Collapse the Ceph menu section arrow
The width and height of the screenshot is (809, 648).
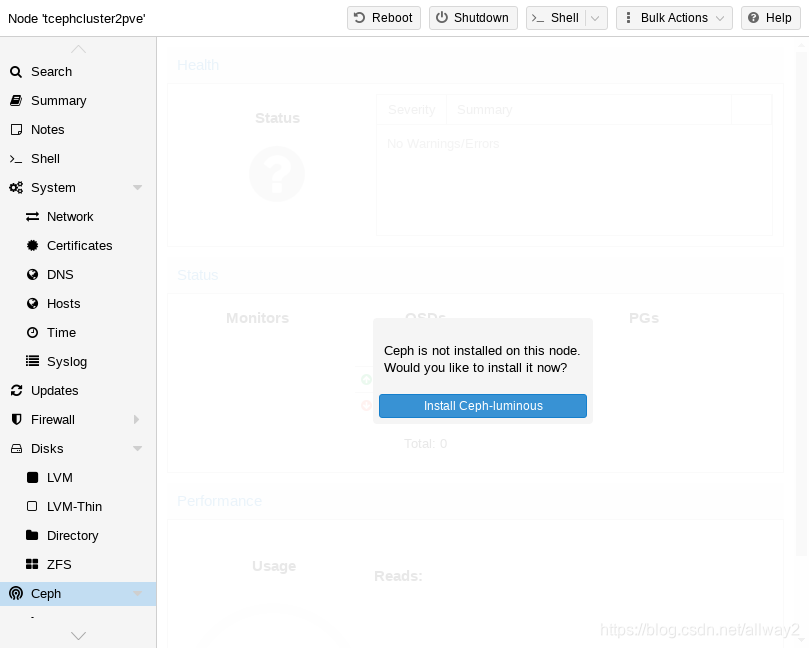pos(137,593)
